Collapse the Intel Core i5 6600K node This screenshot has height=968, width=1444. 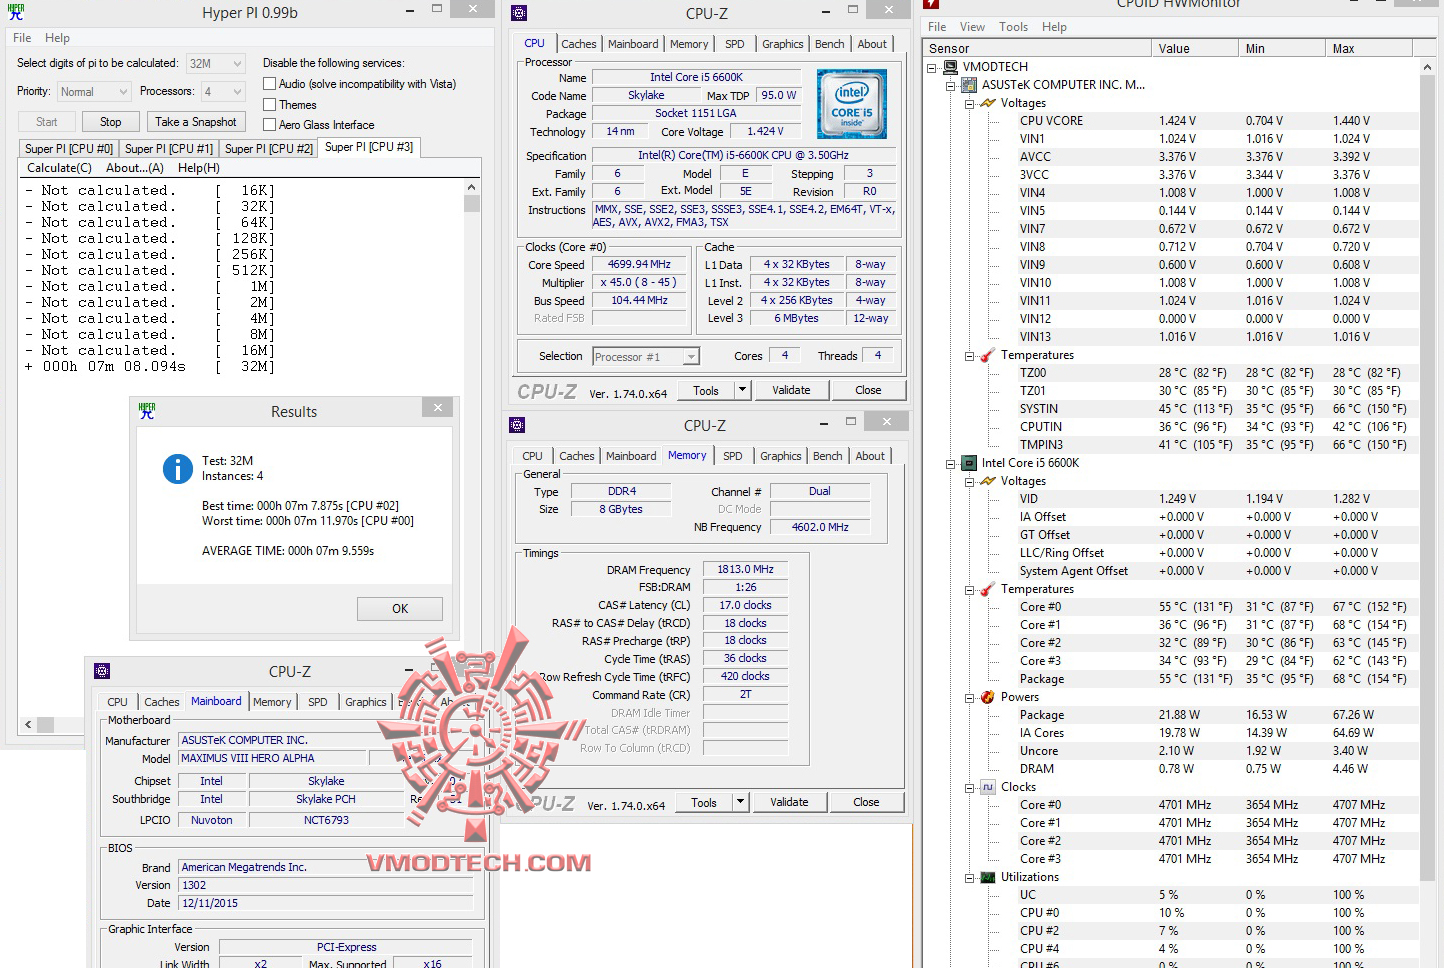[x=951, y=463]
